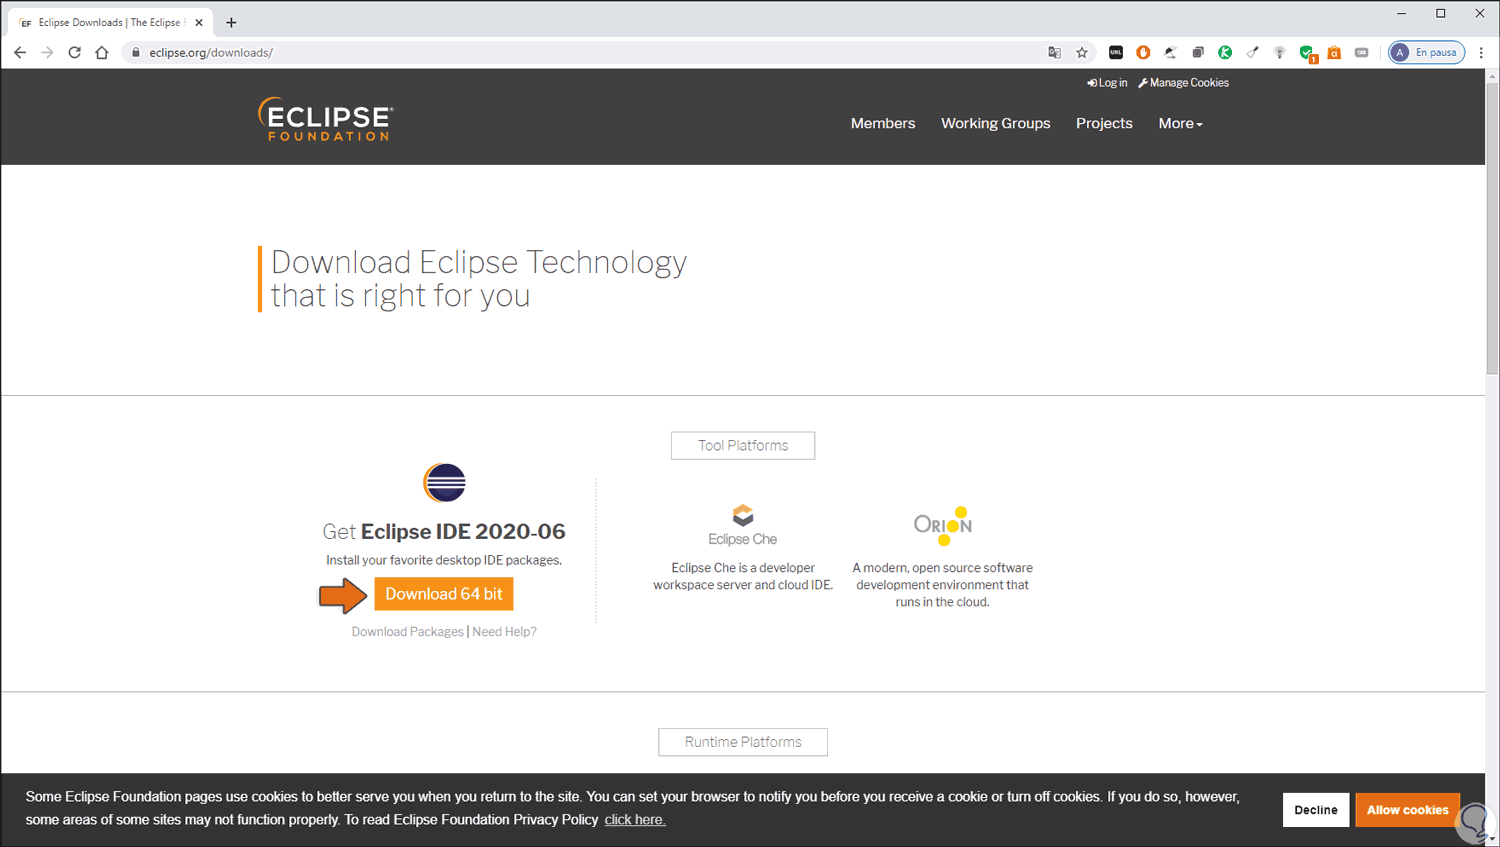Screen dimensions: 1500x847
Task: Open the En pausa profile menu
Action: point(1427,52)
